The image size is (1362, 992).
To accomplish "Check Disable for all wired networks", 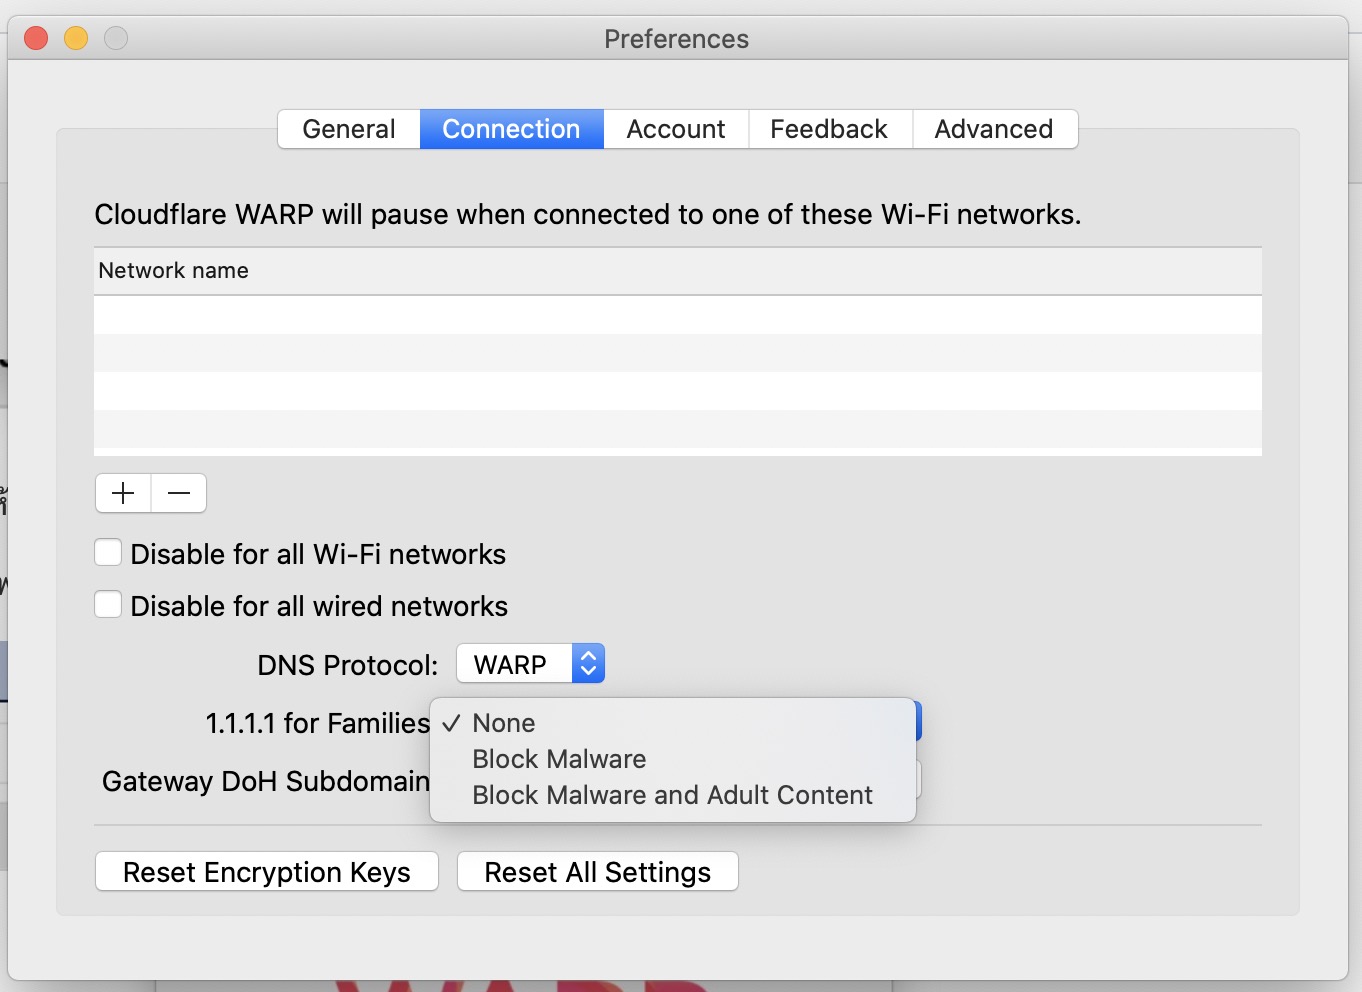I will (x=108, y=605).
